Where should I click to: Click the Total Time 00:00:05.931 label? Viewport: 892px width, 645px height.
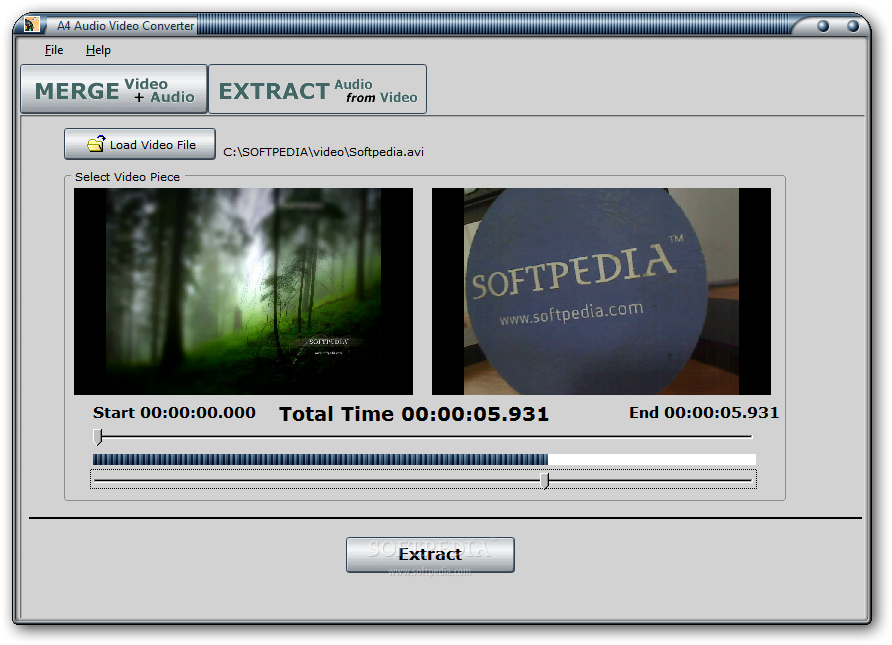click(414, 414)
